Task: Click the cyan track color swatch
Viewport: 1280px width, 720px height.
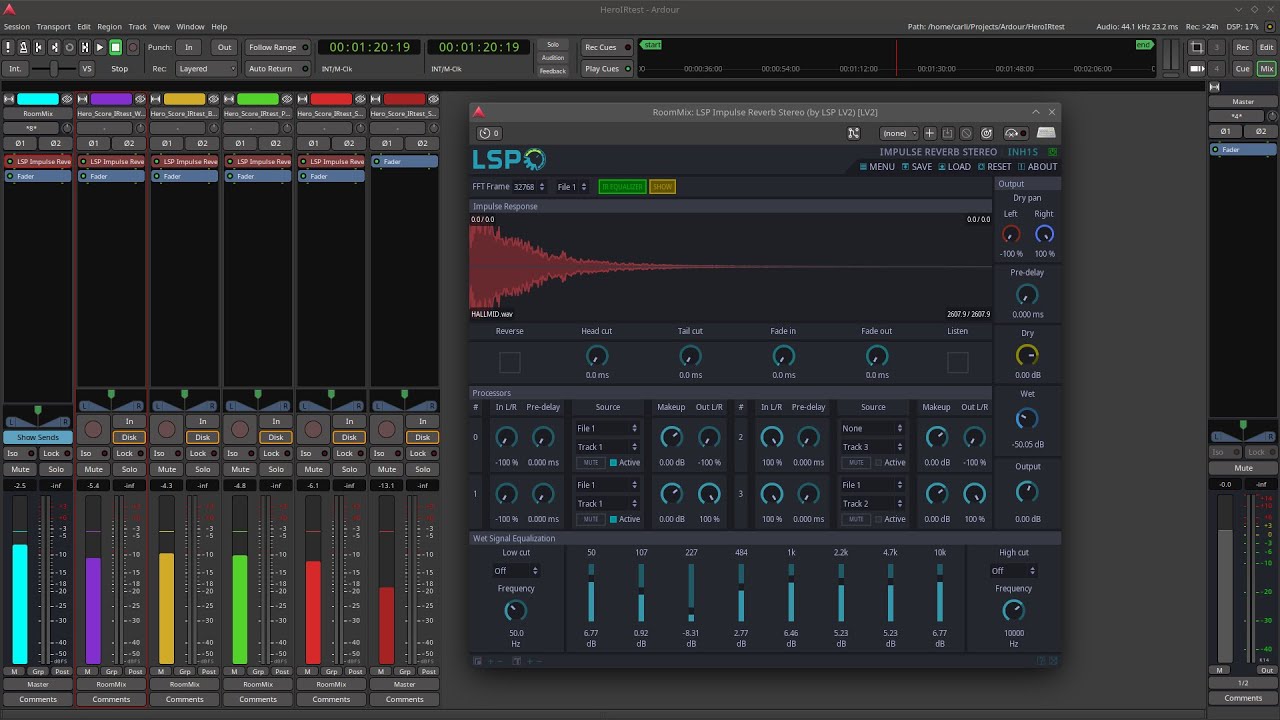Action: coord(38,99)
